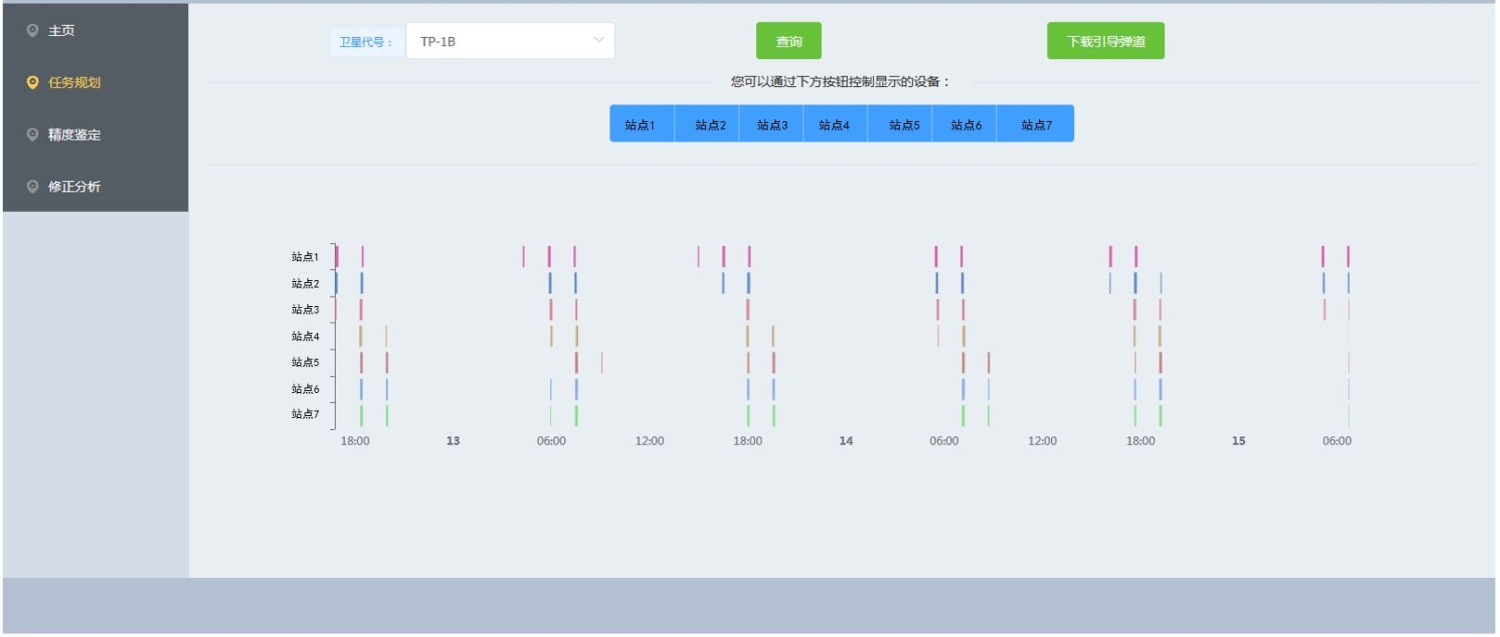1500x637 pixels.
Task: Expand the 卫星代号 dropdown arrow
Action: (599, 41)
